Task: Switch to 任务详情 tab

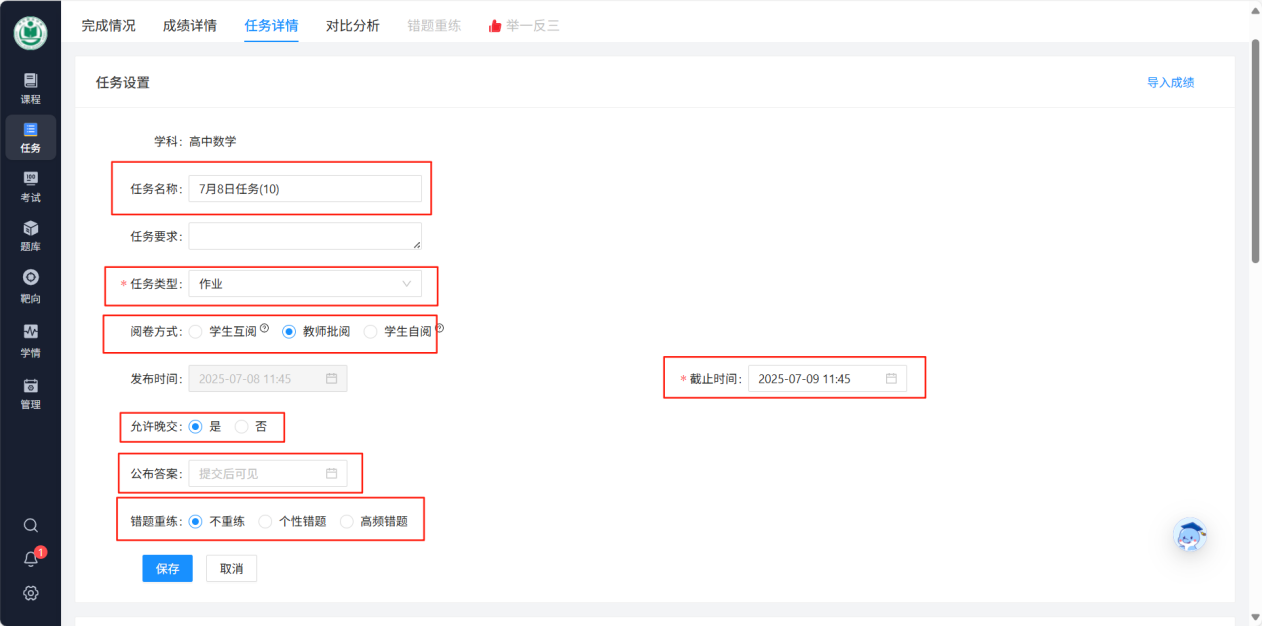Action: click(x=271, y=26)
